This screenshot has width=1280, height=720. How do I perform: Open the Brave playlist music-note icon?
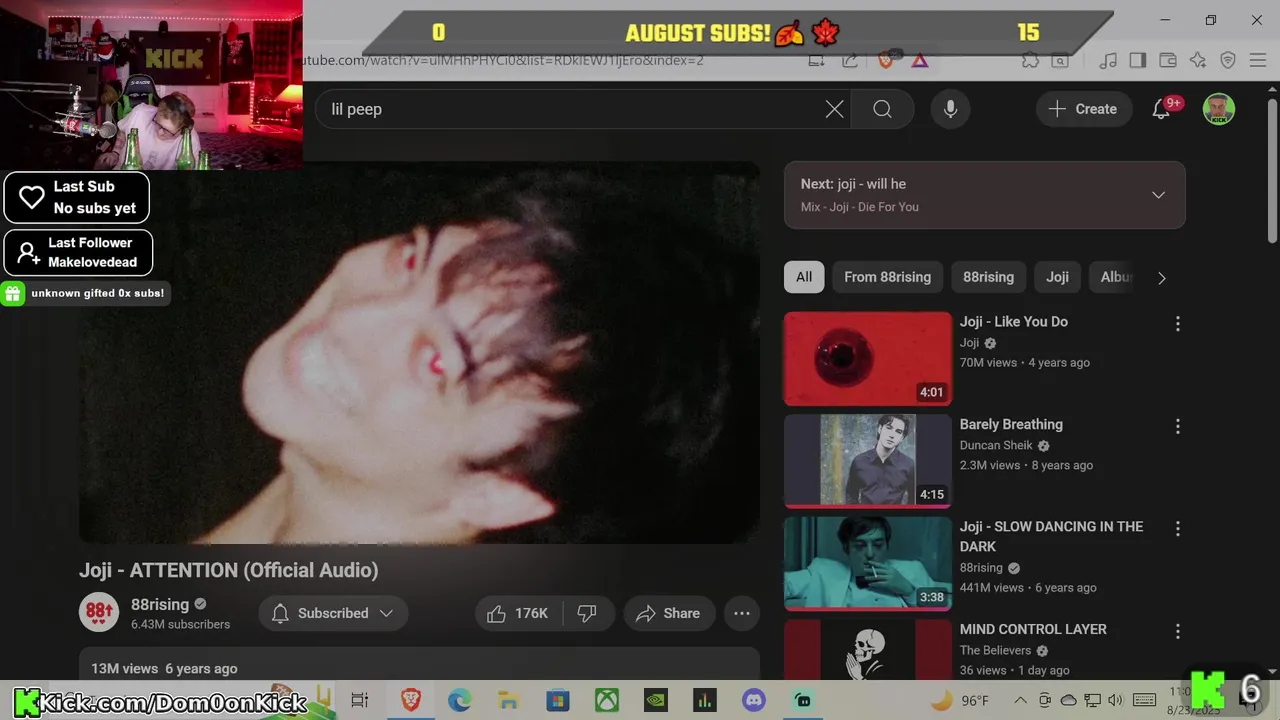pos(1107,60)
